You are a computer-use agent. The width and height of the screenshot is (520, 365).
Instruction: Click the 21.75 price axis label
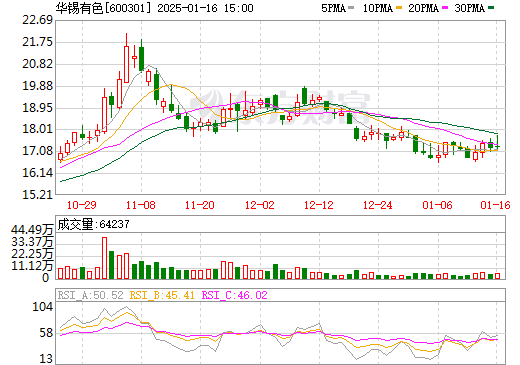click(37, 42)
